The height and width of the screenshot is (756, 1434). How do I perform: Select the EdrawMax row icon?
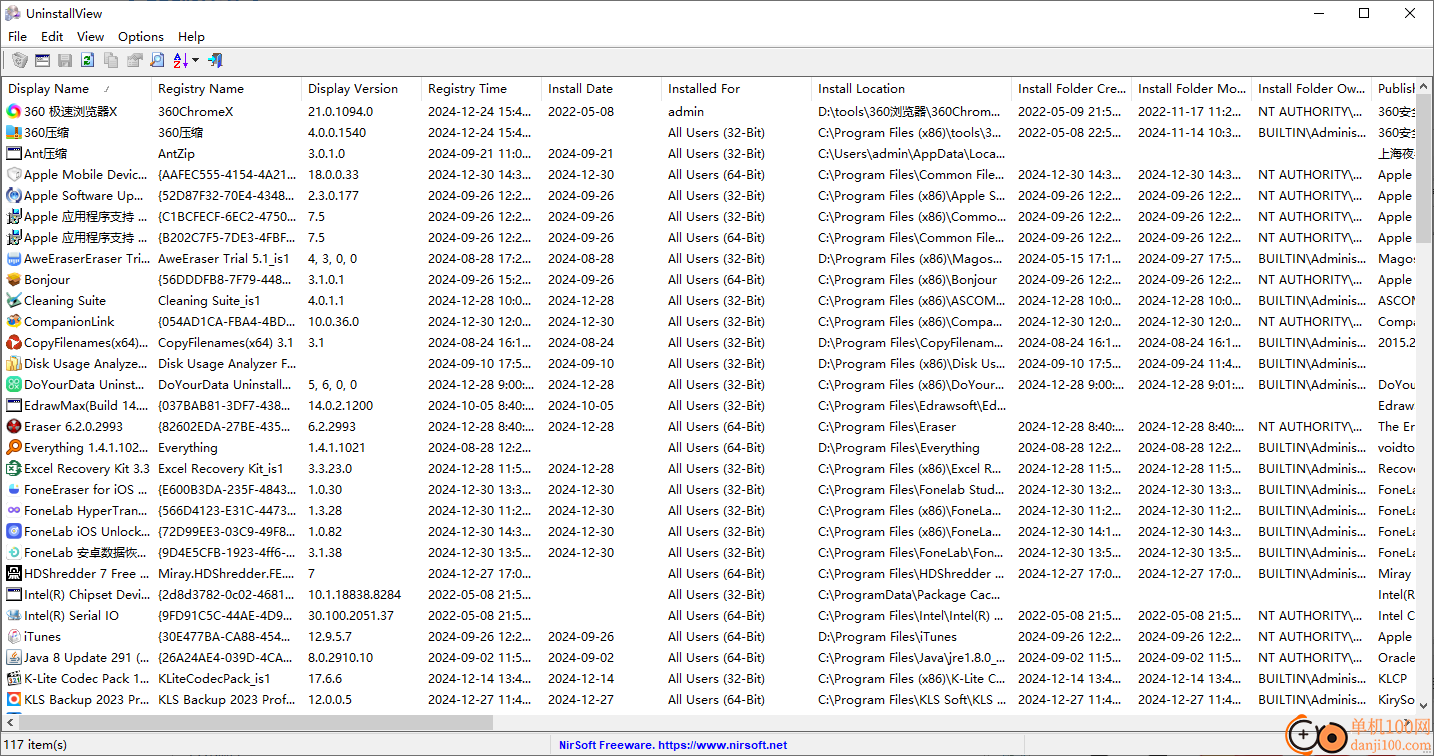point(14,406)
